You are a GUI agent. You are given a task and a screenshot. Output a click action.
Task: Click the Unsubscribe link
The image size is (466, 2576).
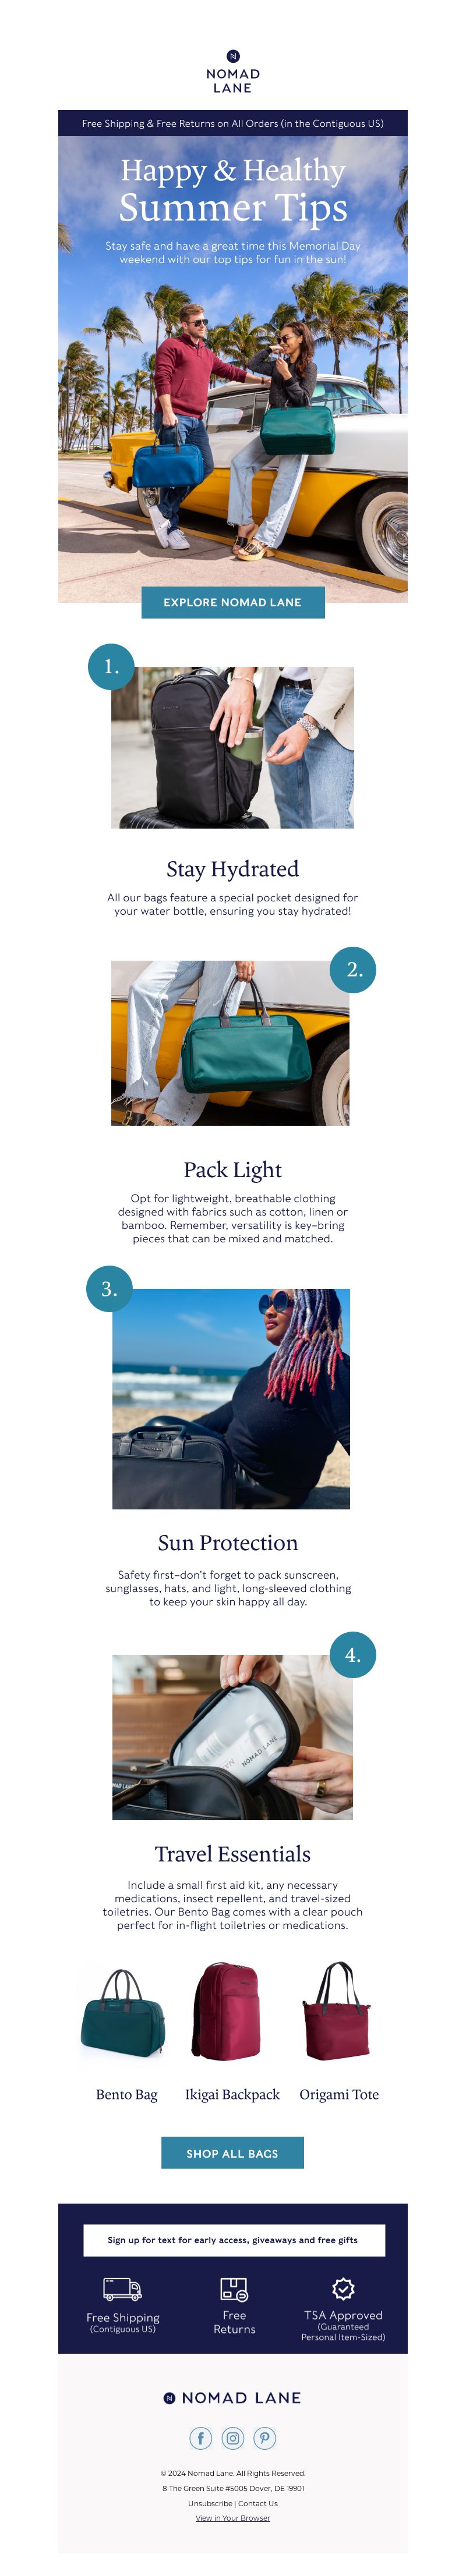210,2503
